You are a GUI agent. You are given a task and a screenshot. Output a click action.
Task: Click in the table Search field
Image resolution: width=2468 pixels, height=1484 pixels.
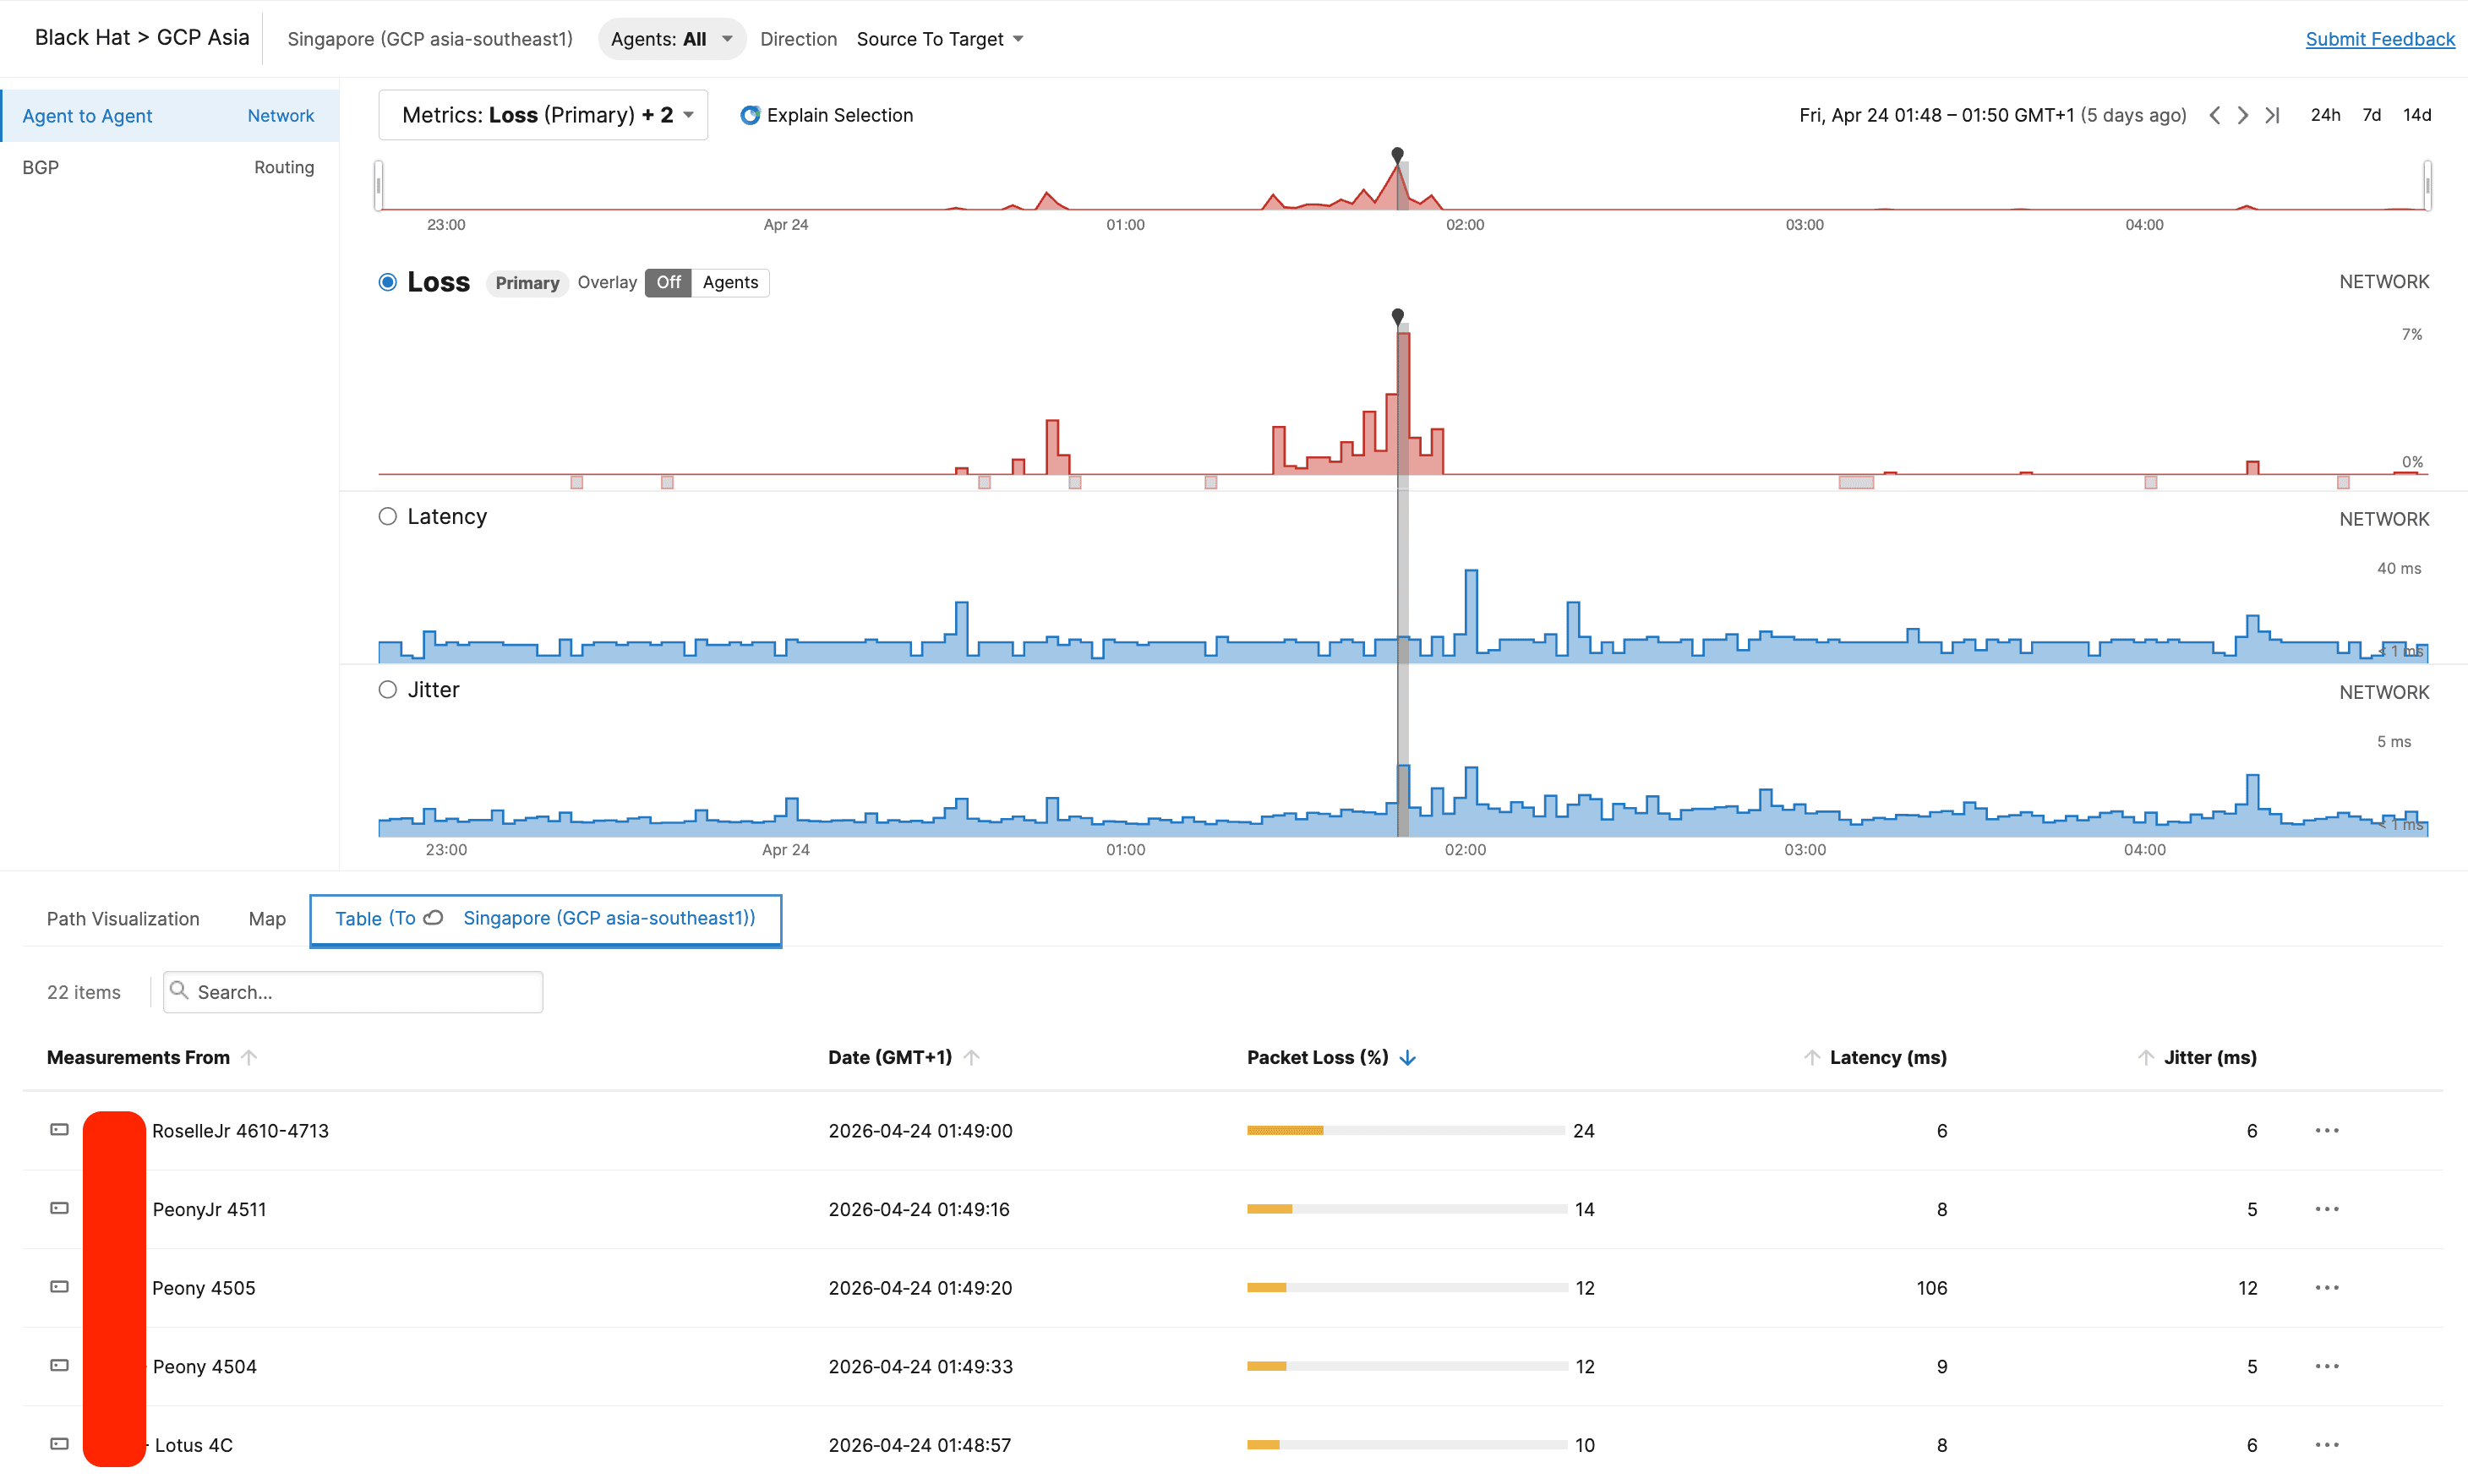click(x=353, y=991)
